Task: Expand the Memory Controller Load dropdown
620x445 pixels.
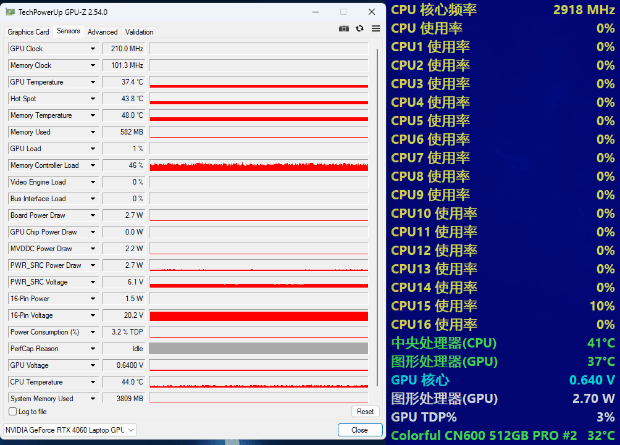Action: [93, 165]
